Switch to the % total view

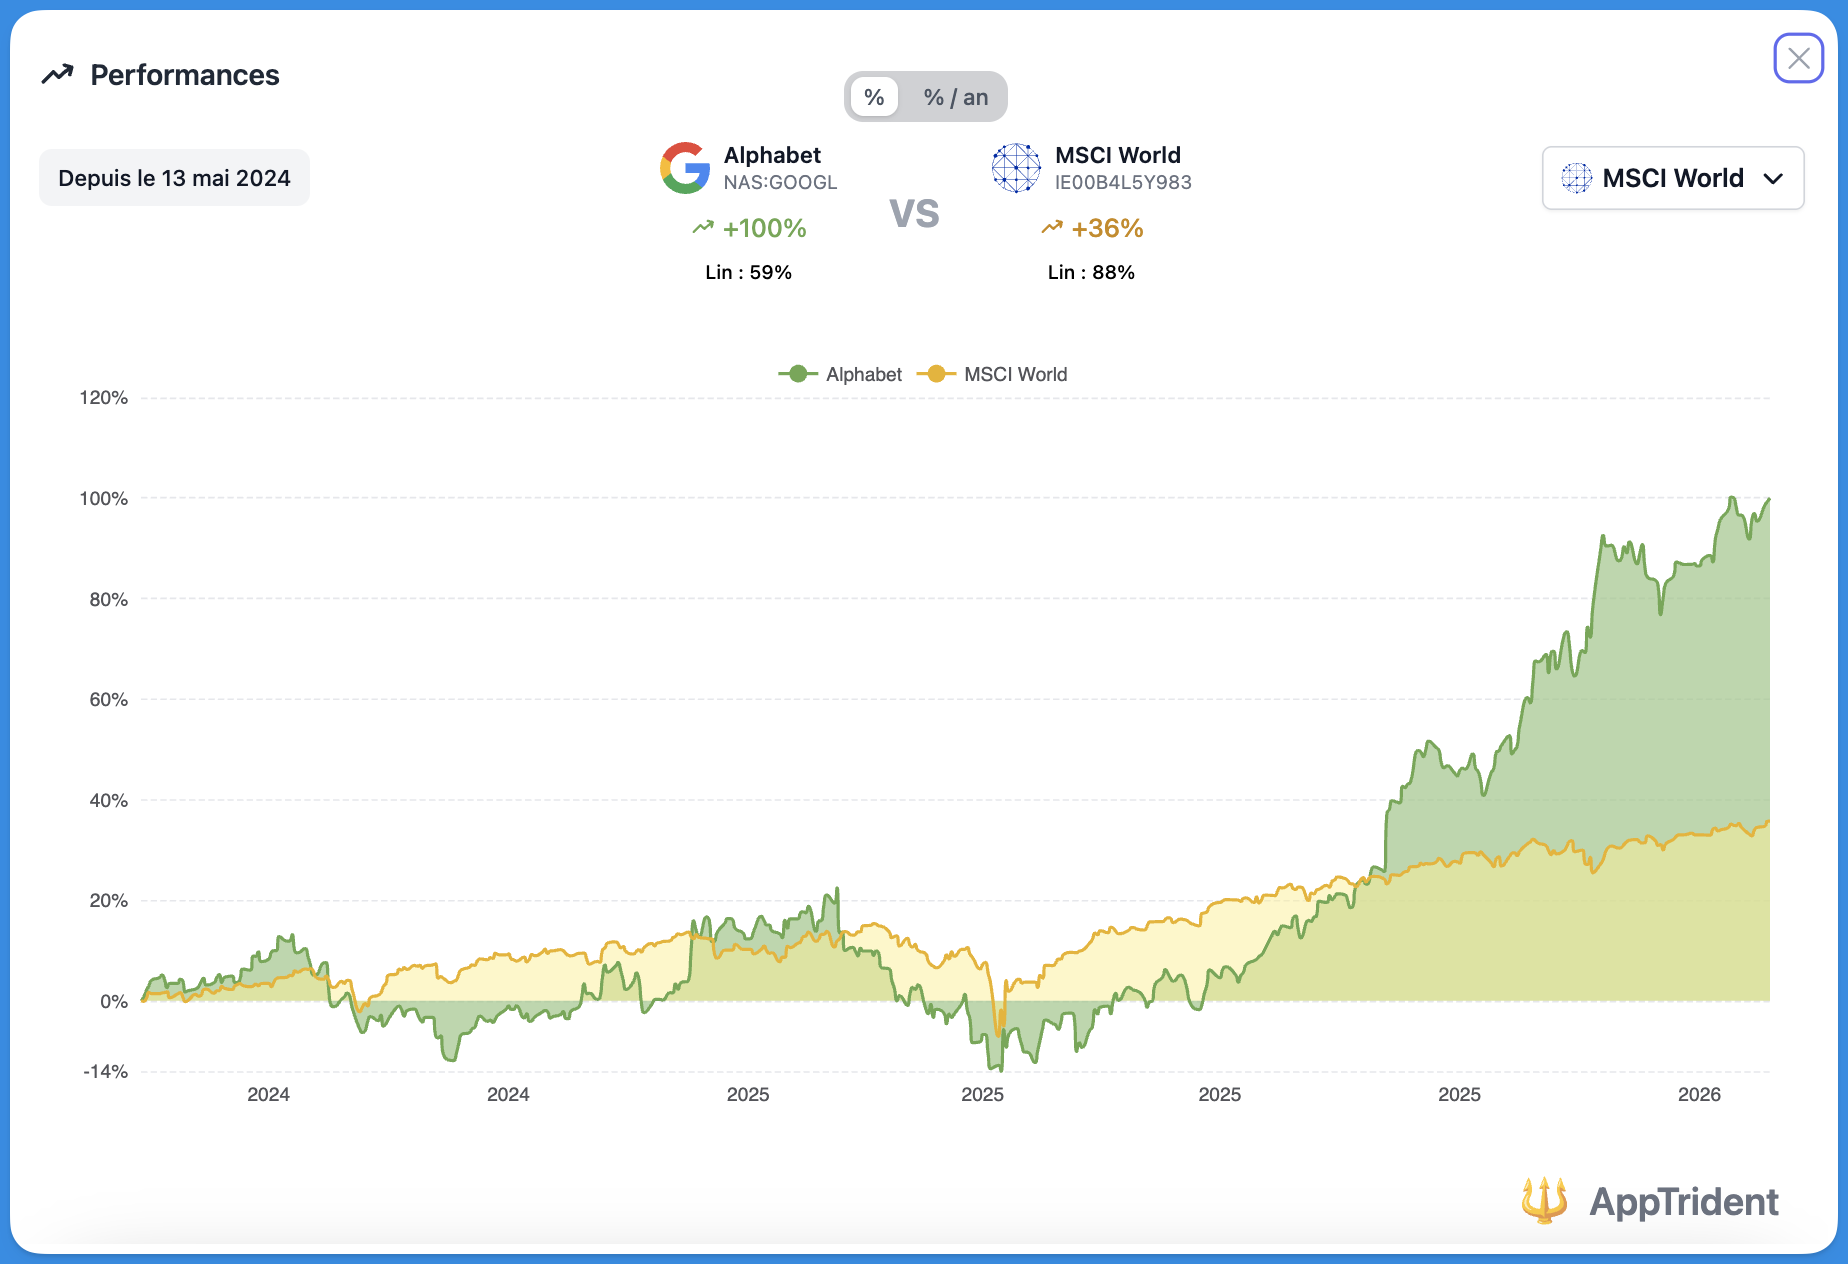(874, 97)
